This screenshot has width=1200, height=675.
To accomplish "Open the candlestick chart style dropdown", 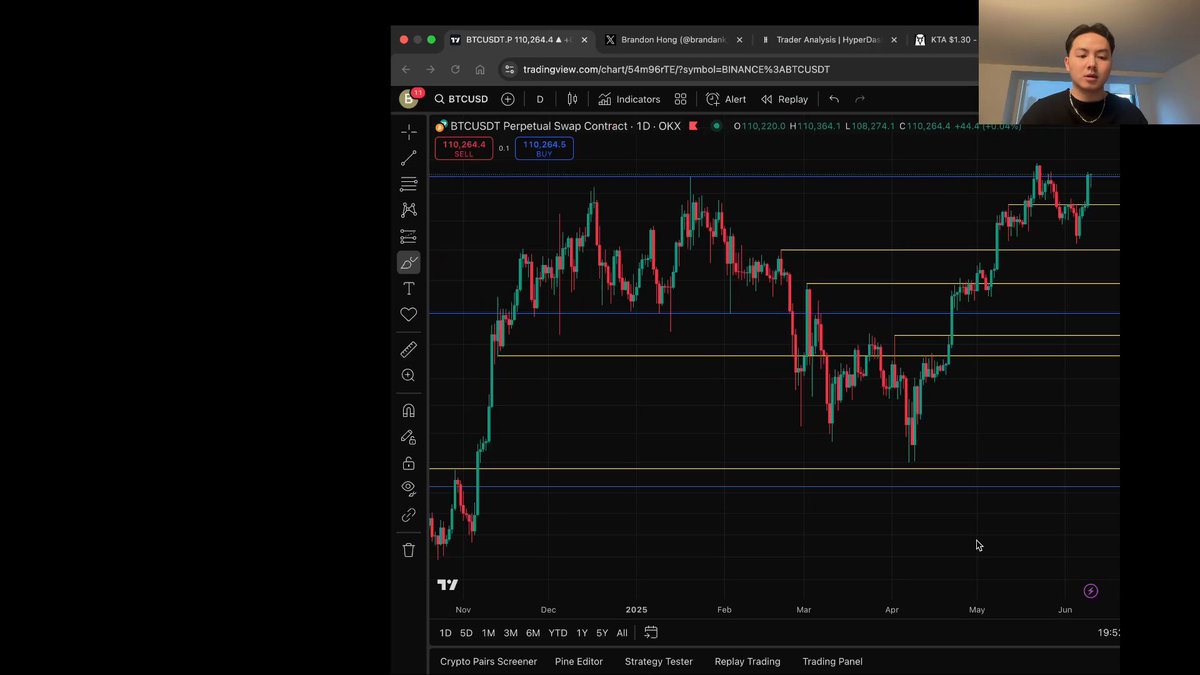I will pyautogui.click(x=573, y=99).
